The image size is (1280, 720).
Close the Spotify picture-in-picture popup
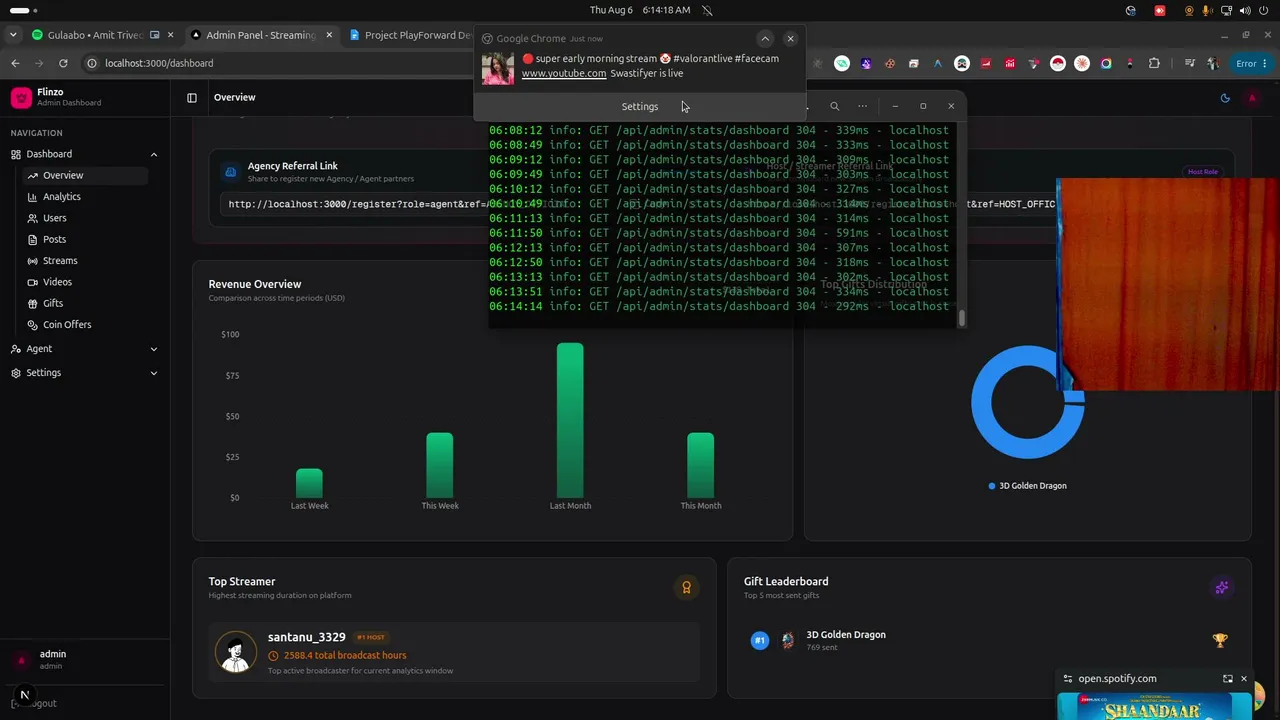click(1244, 679)
